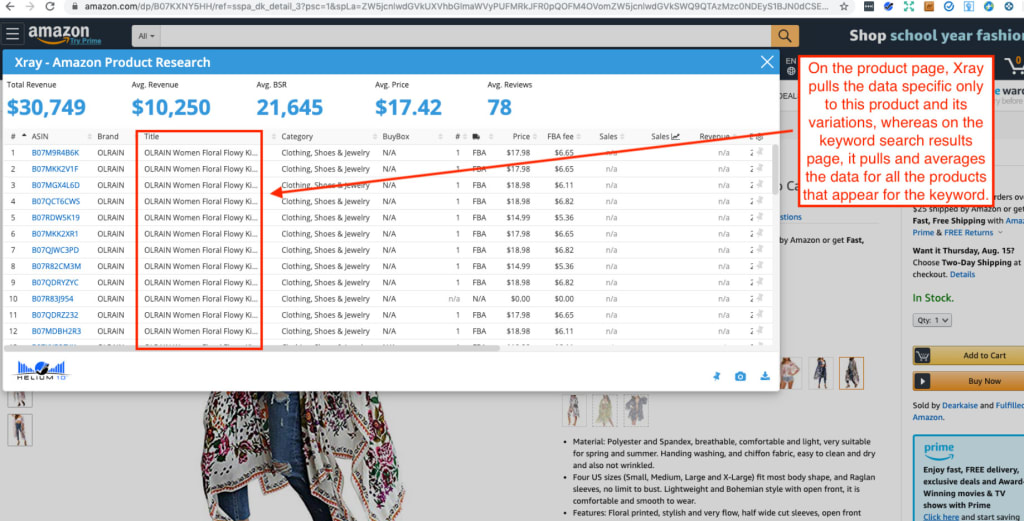Open the All departments search dropdown

[x=146, y=36]
